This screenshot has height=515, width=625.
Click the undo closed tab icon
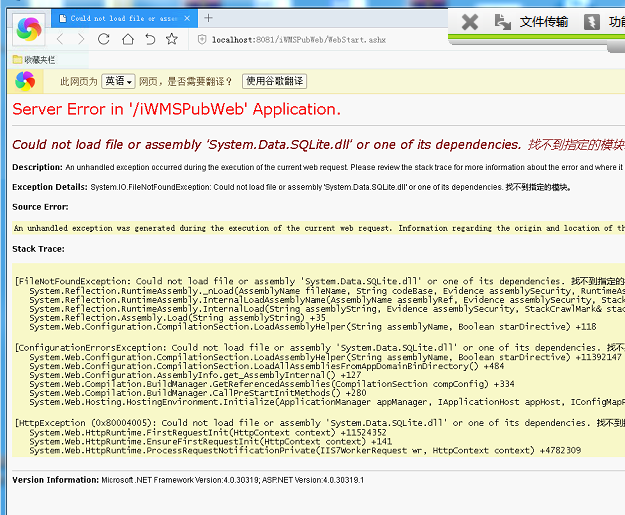[150, 39]
